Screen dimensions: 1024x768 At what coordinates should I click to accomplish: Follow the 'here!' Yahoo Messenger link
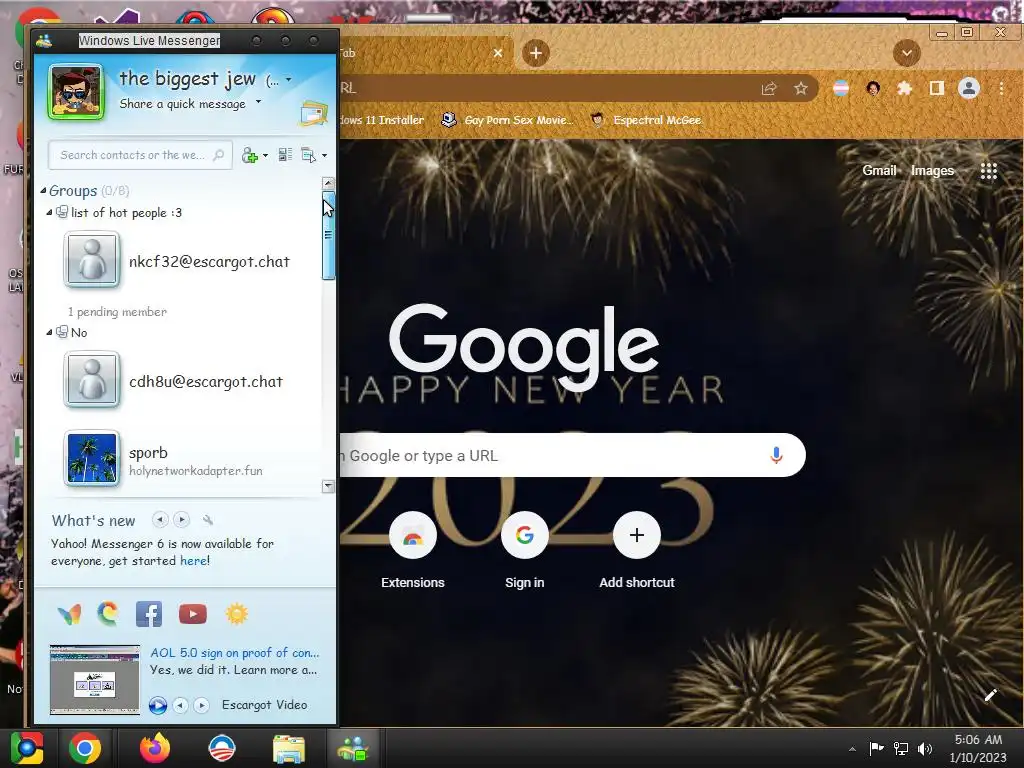(x=195, y=561)
